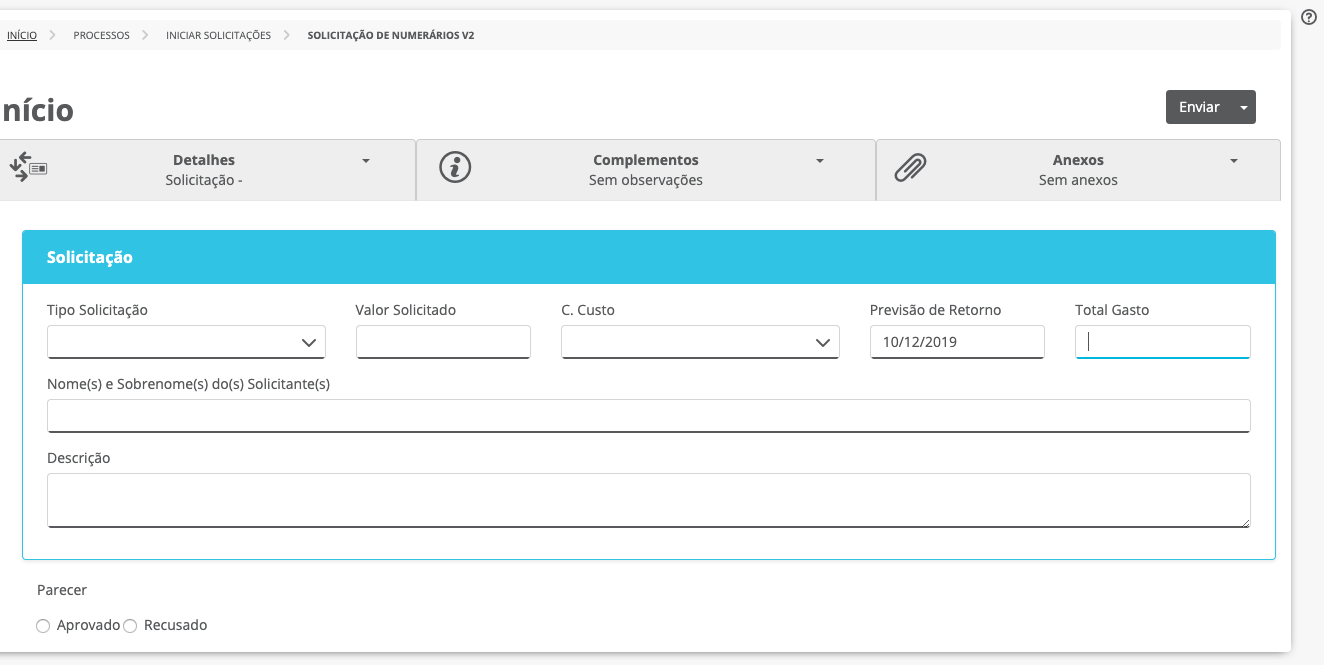The width and height of the screenshot is (1324, 665).
Task: Focus the Valor Solicitado field
Action: 443,342
